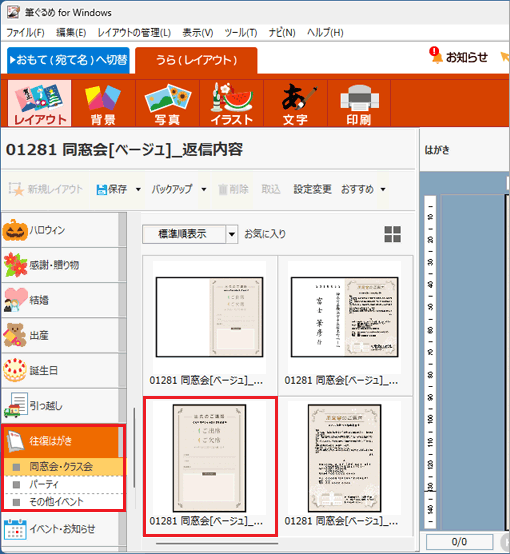
Task: Expand the バックアップ dropdown arrow
Action: pos(204,189)
